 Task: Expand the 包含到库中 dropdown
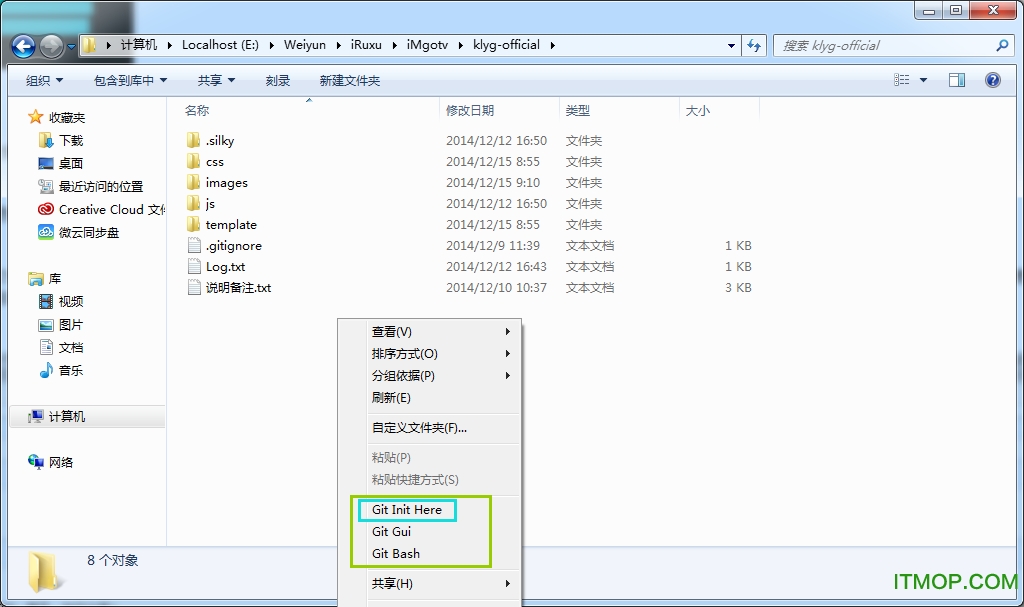130,80
